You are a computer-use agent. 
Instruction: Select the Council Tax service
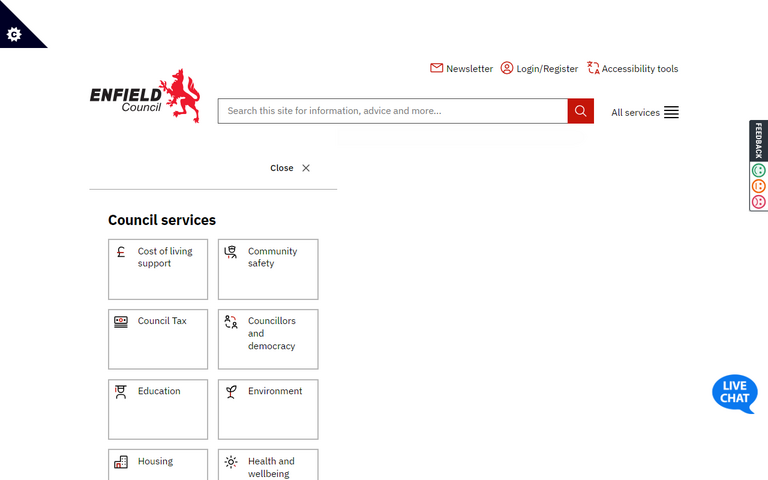[158, 339]
